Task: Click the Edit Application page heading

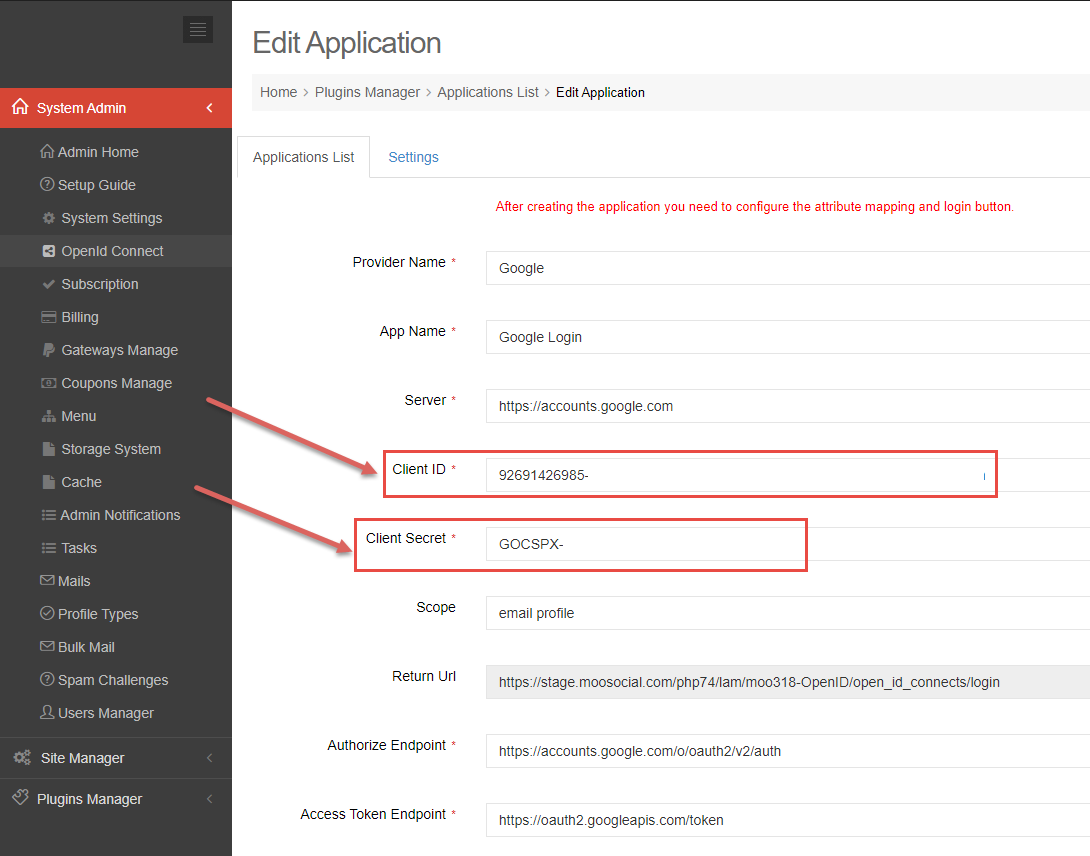Action: point(346,43)
